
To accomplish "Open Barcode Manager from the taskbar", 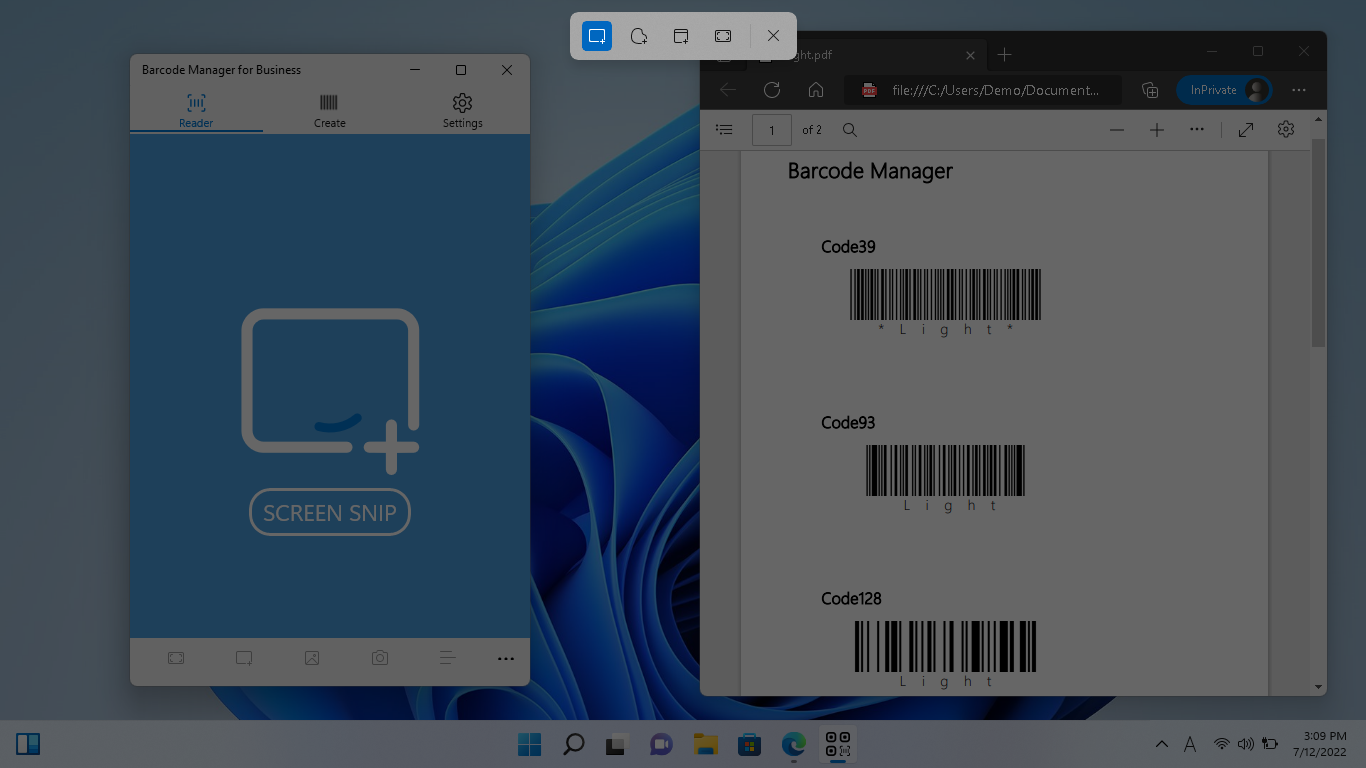I will point(837,744).
